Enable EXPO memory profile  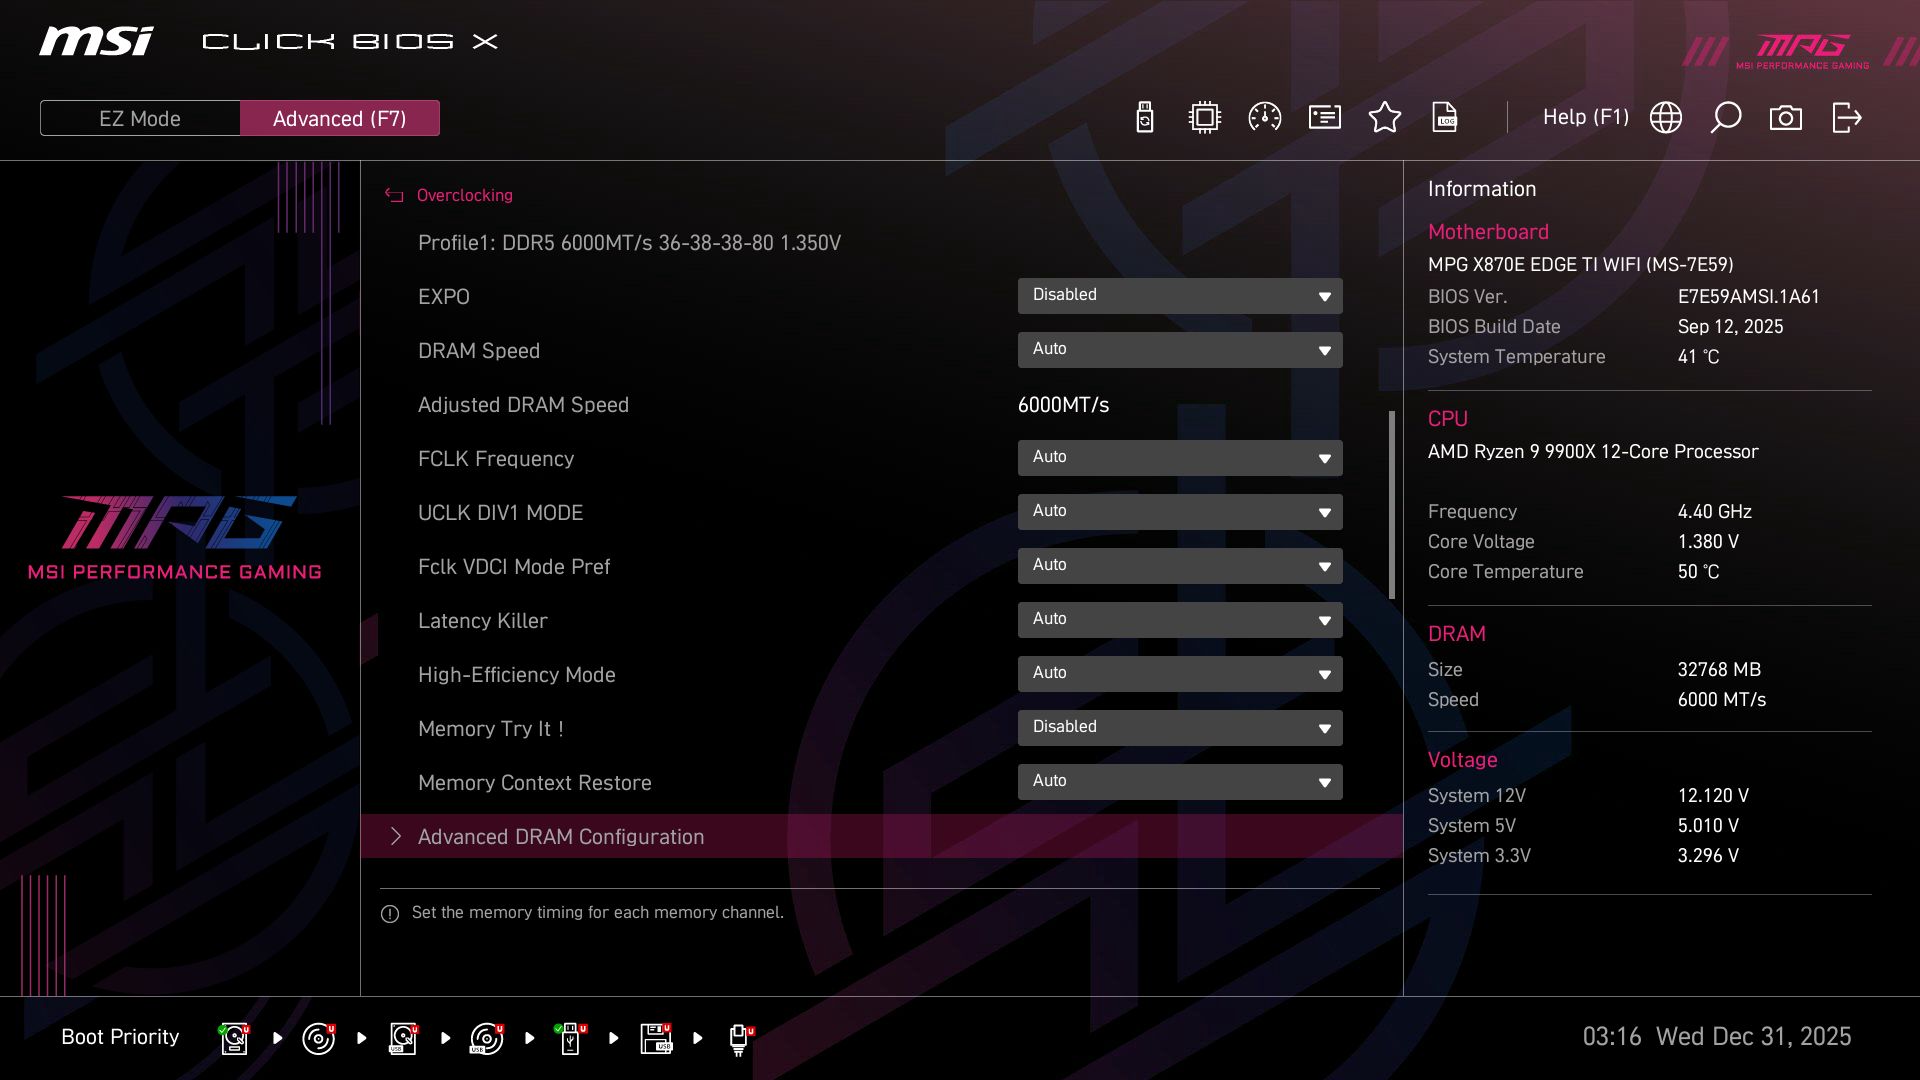coord(1180,296)
